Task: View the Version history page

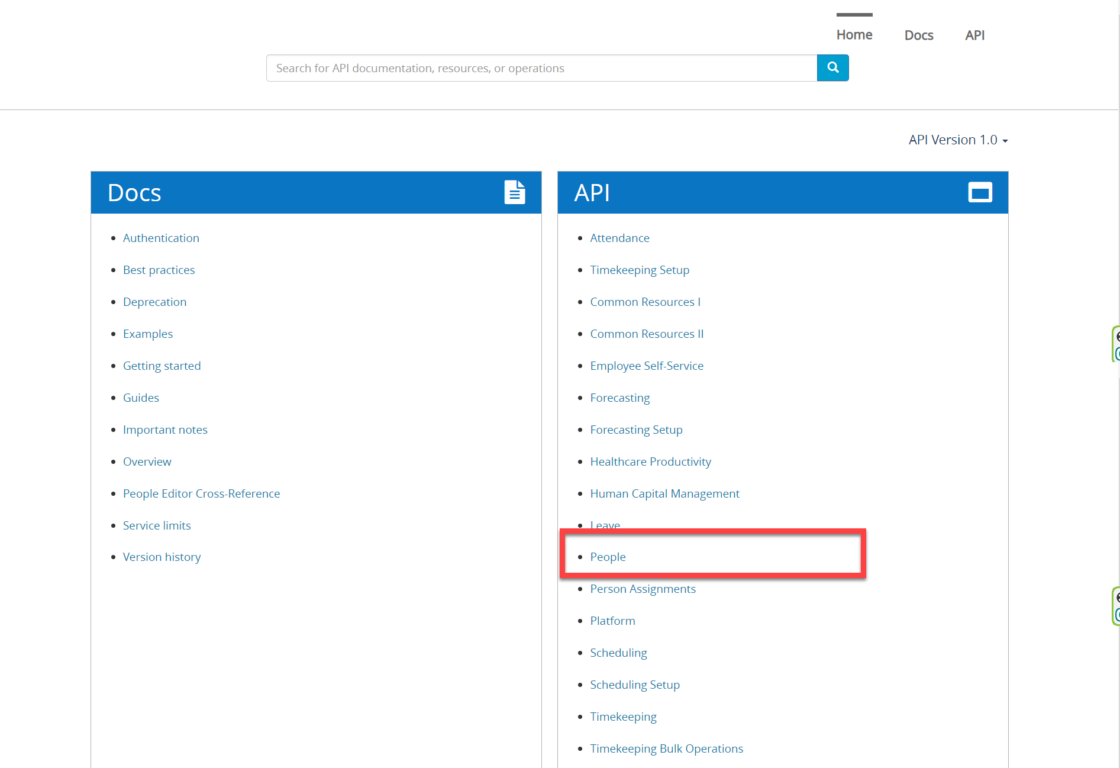Action: pos(161,557)
